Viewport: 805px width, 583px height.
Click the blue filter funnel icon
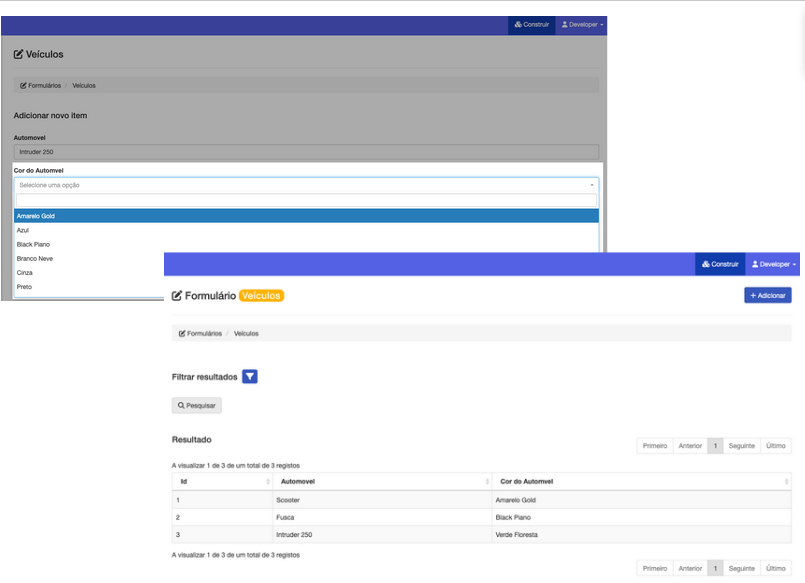tap(250, 377)
